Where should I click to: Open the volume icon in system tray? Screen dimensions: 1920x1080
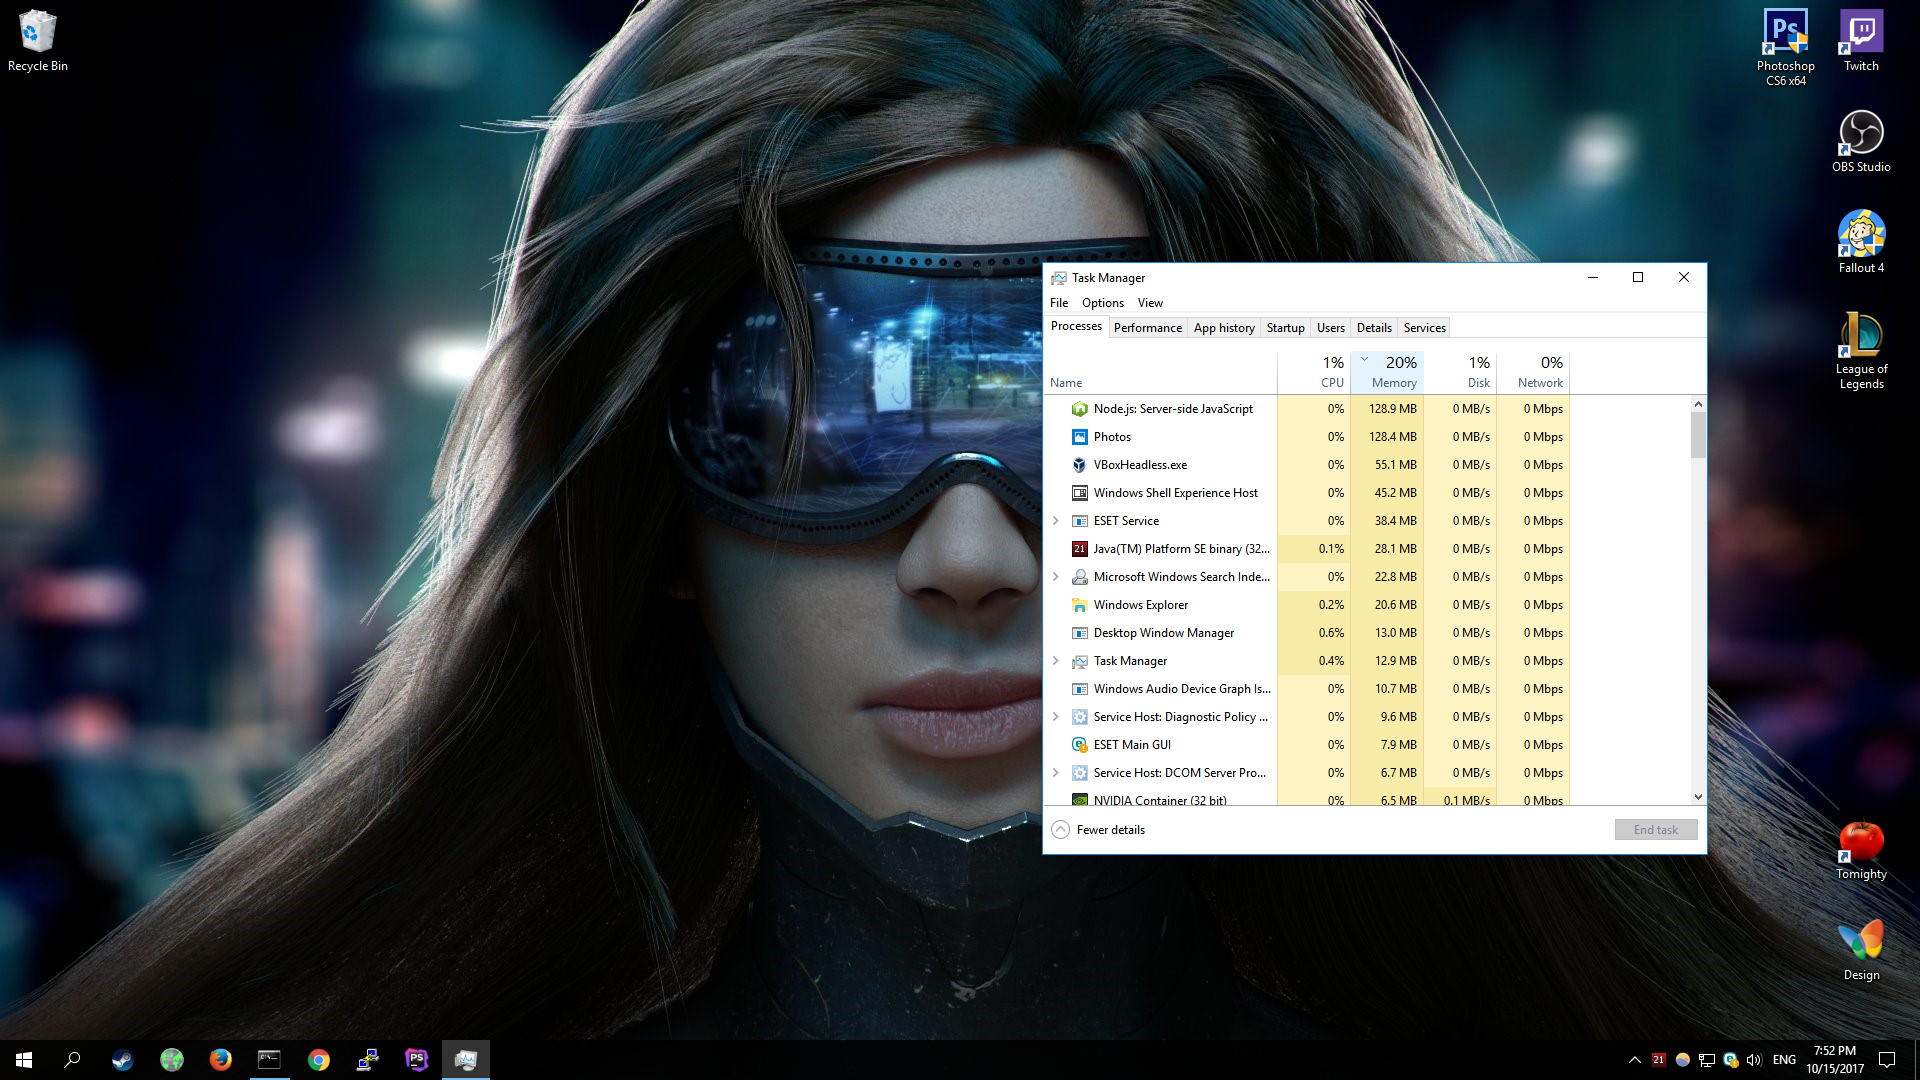pos(1753,1060)
